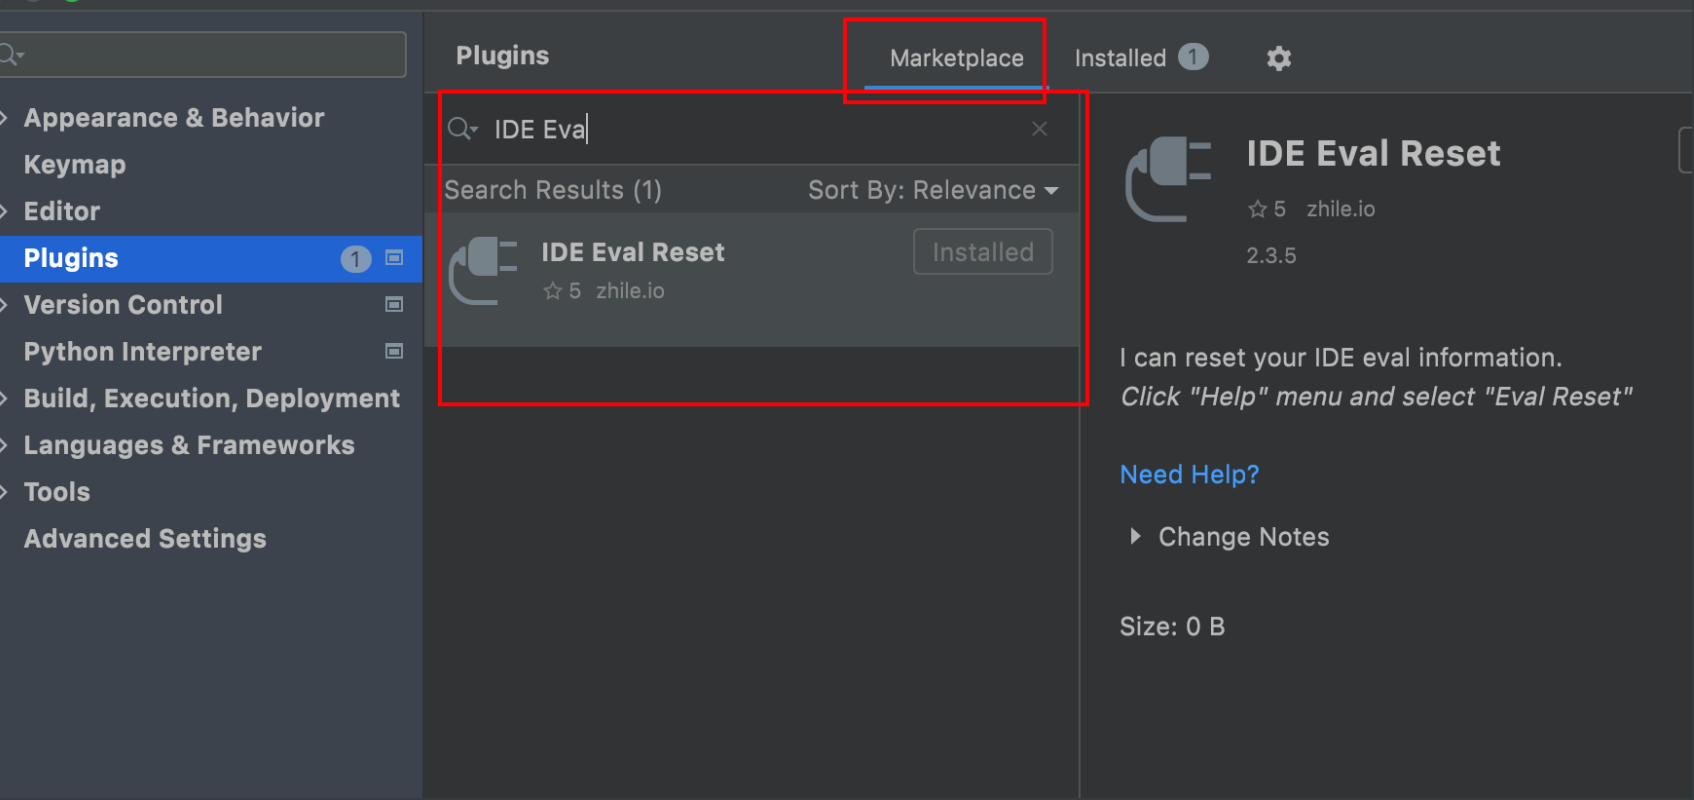Viewport: 1694px width, 800px height.
Task: Clear the plugin search field with X
Action: click(1039, 129)
